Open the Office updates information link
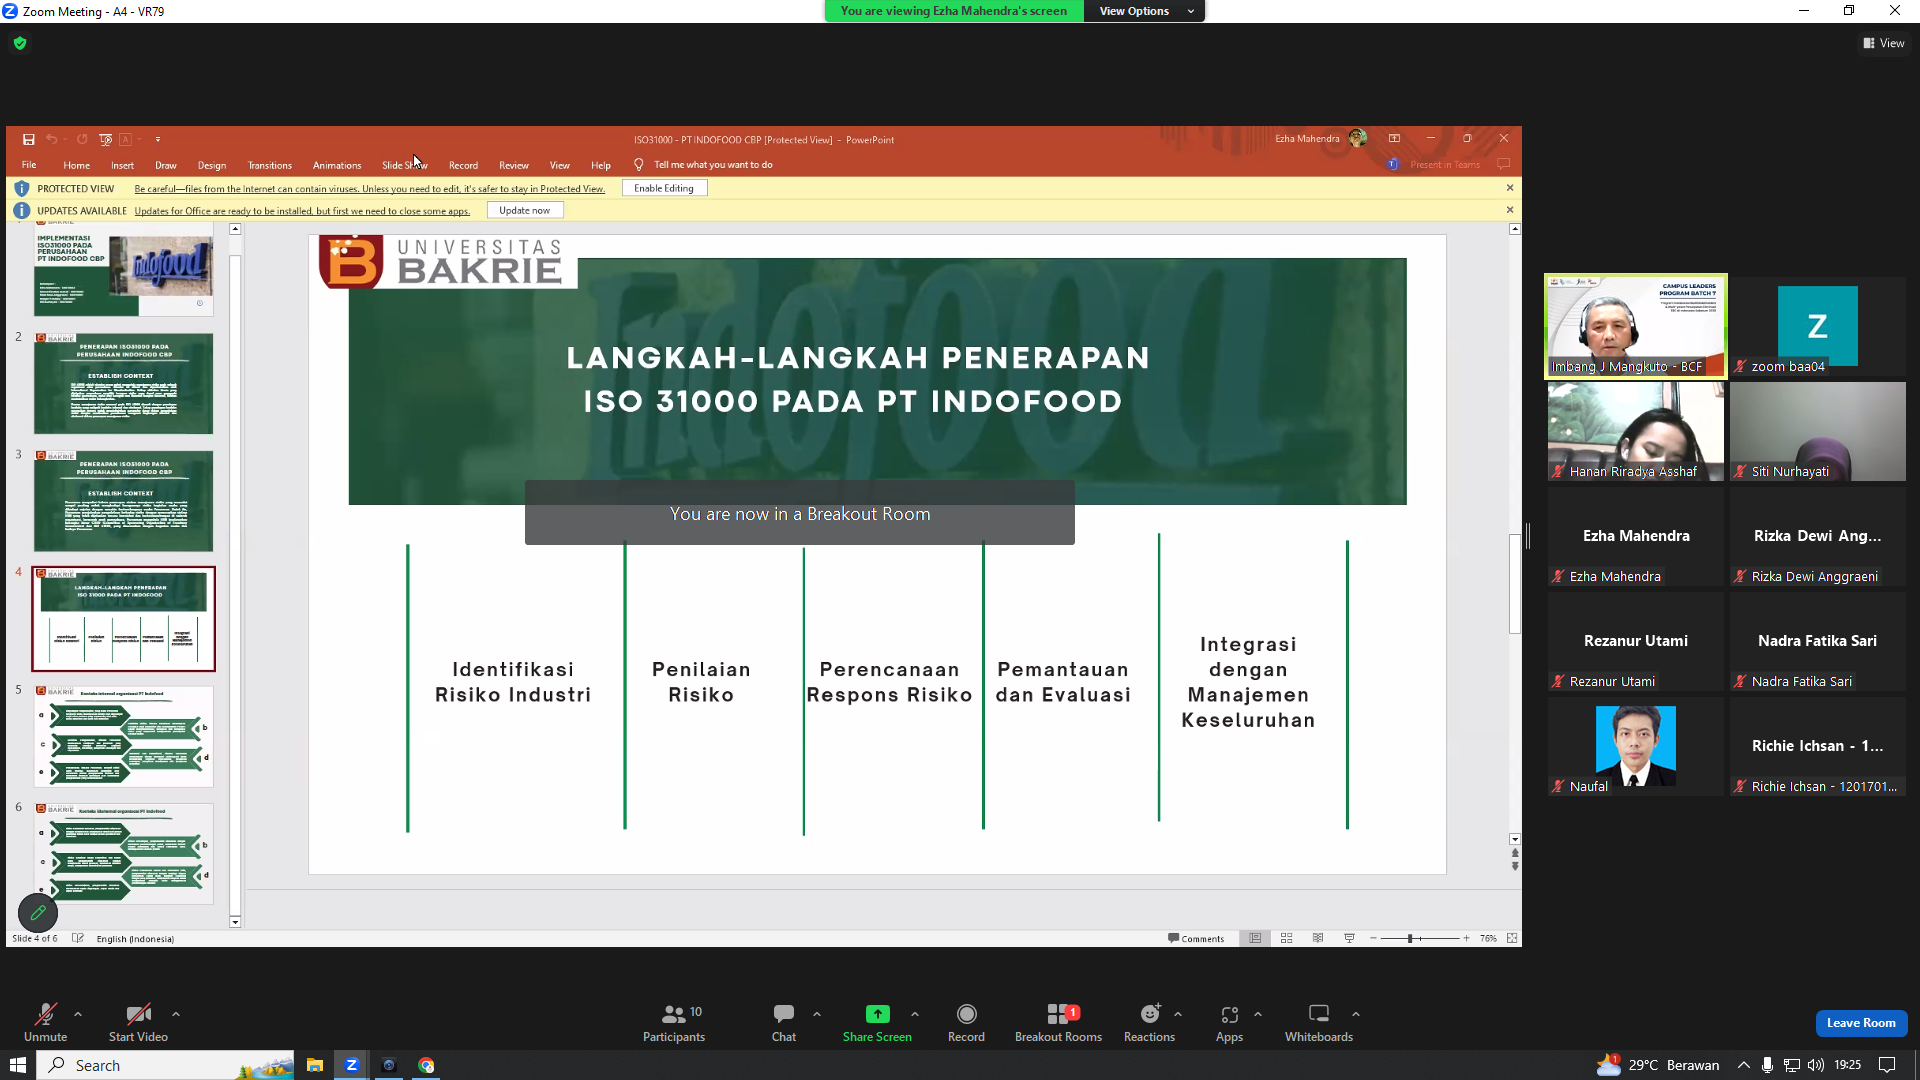This screenshot has width=1920, height=1080. point(302,210)
